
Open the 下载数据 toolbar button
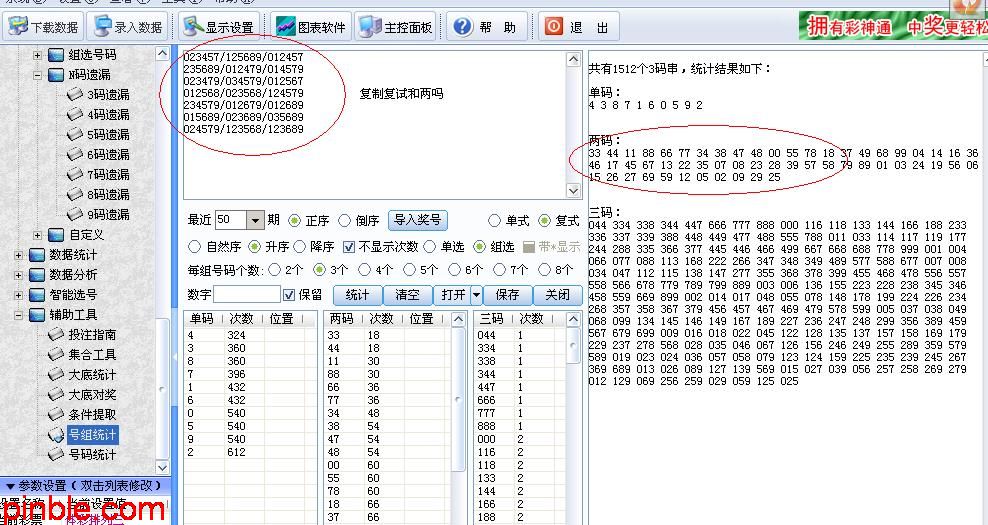click(x=43, y=26)
